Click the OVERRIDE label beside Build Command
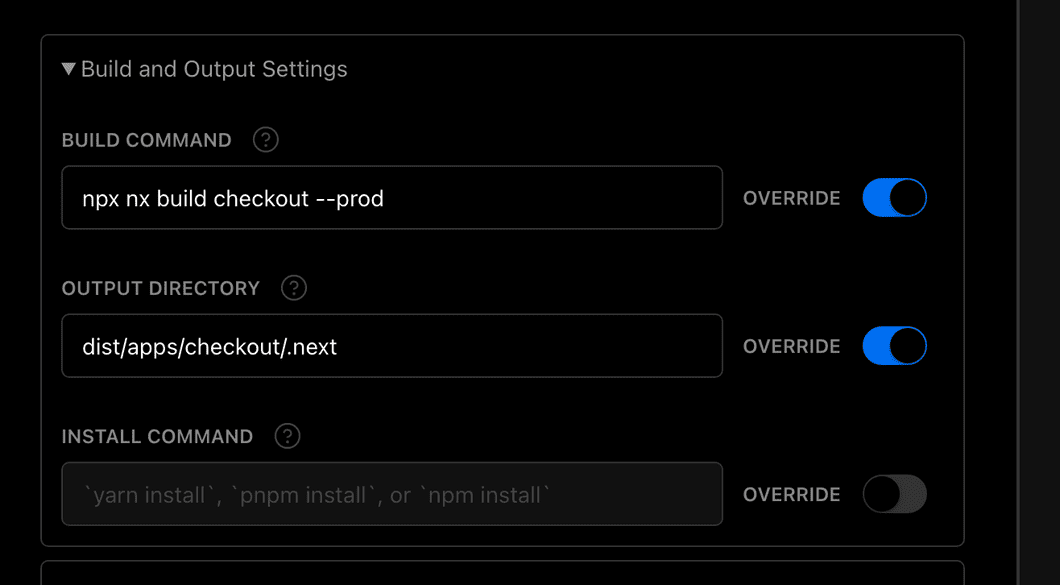This screenshot has width=1060, height=585. (x=791, y=198)
